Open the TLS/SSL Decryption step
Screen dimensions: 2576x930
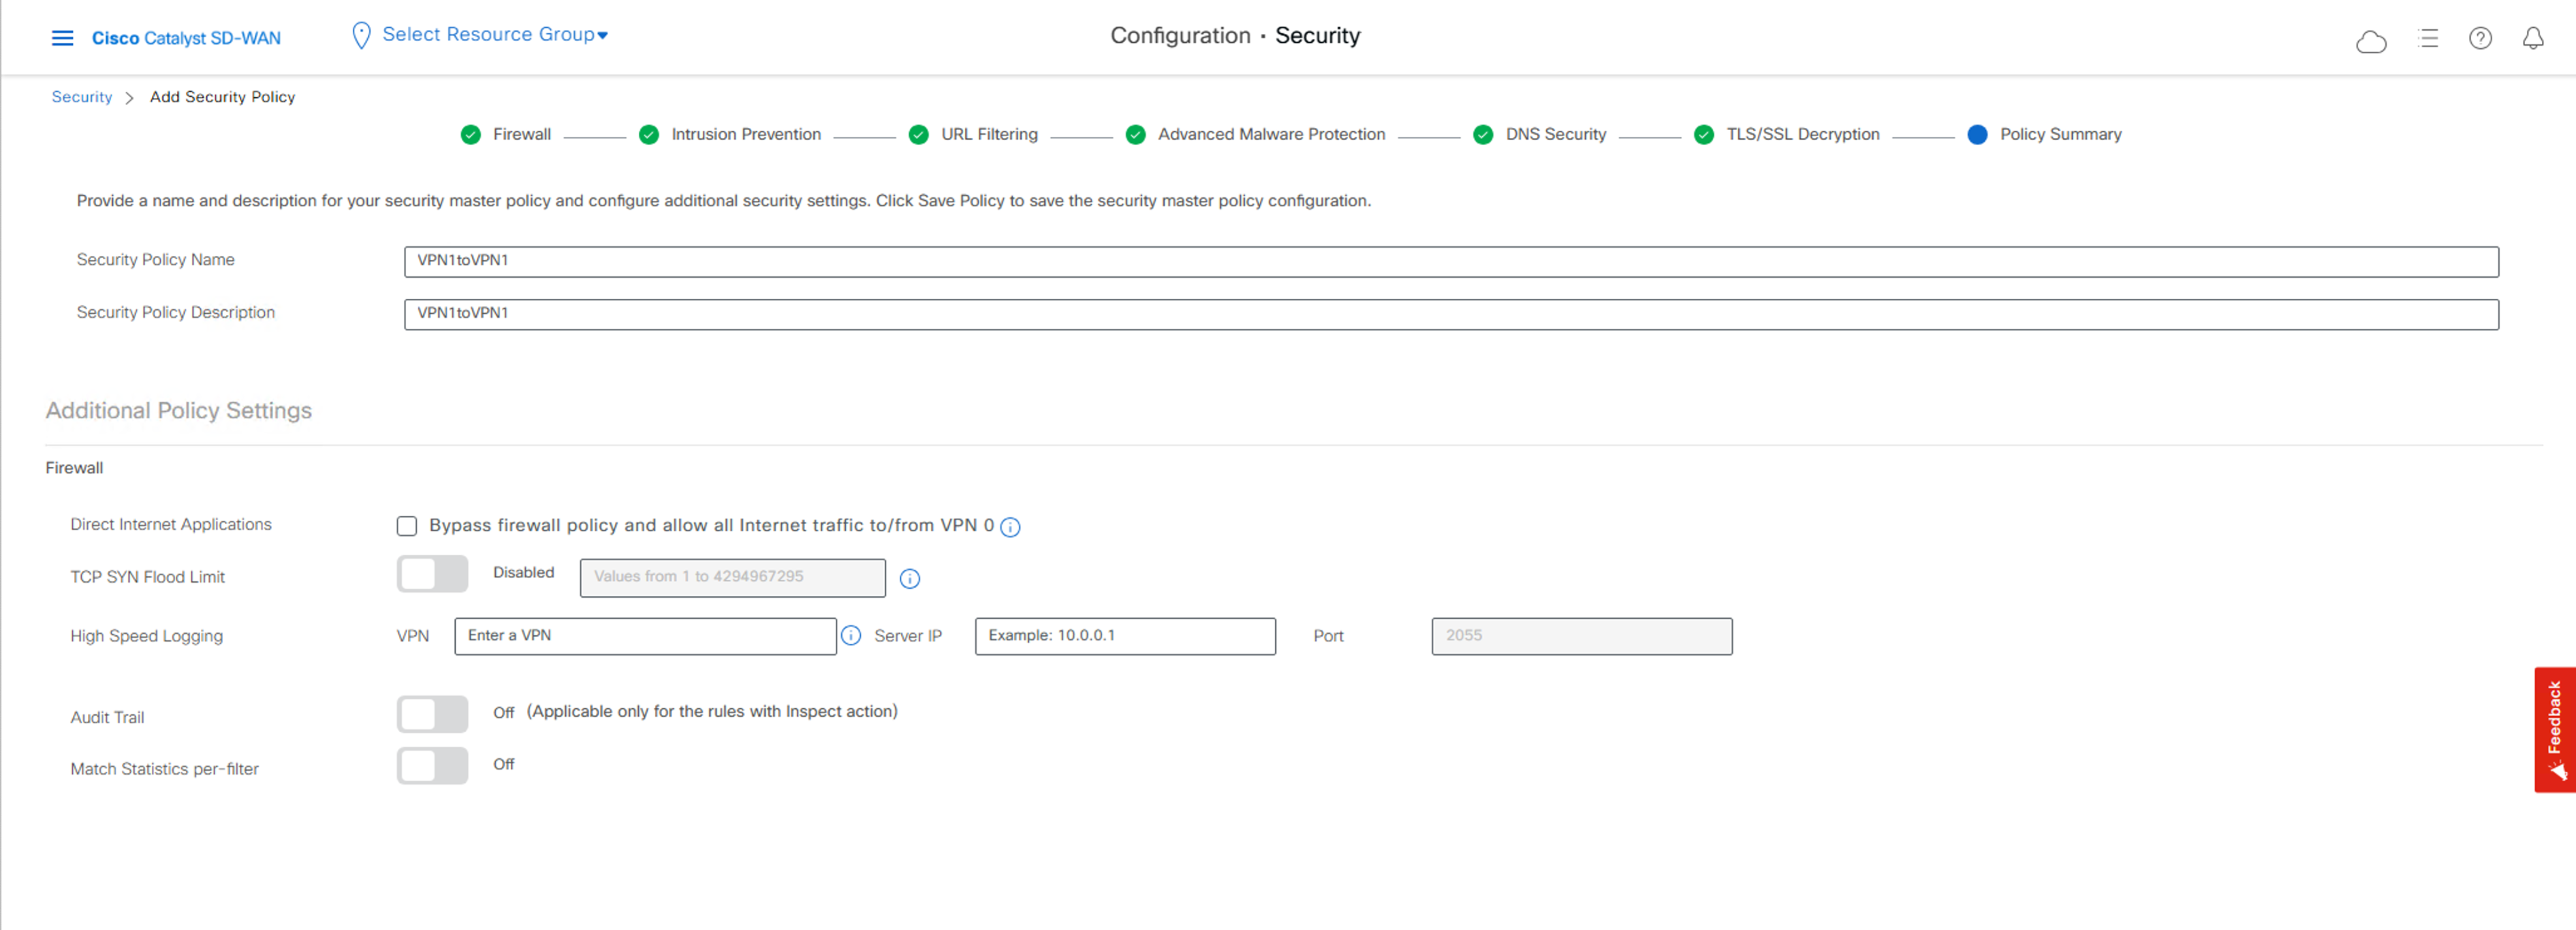click(x=1802, y=135)
